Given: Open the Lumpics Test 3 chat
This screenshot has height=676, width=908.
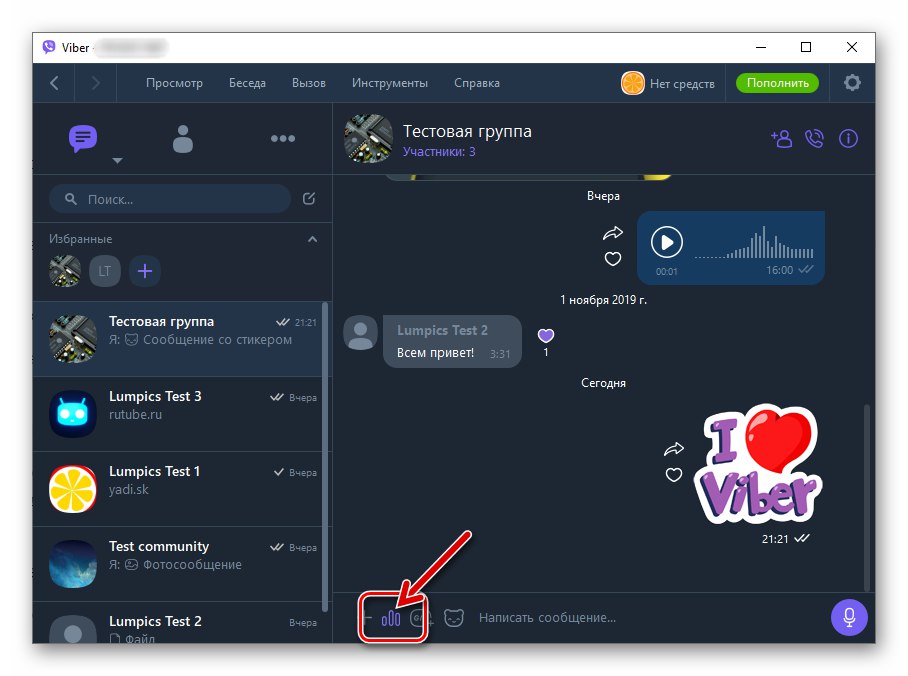Looking at the screenshot, I should tap(177, 414).
